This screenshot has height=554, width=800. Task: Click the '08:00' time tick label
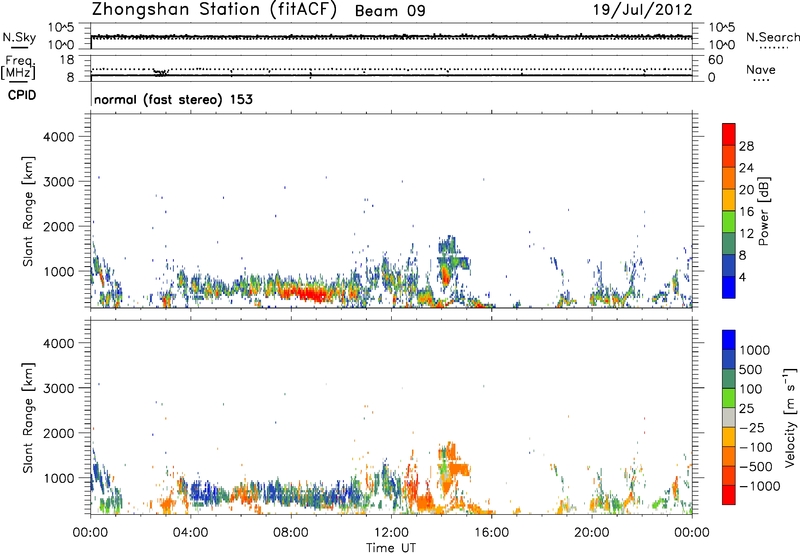click(291, 533)
